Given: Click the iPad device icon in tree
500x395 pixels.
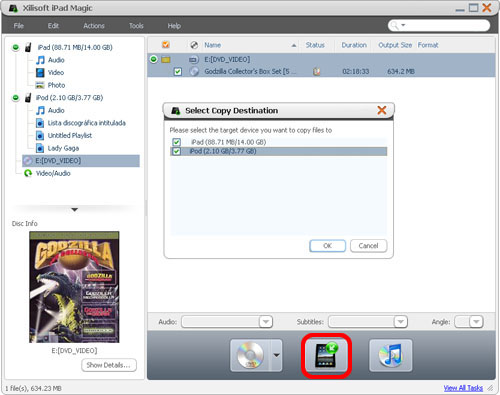Looking at the screenshot, I should pyautogui.click(x=28, y=47).
